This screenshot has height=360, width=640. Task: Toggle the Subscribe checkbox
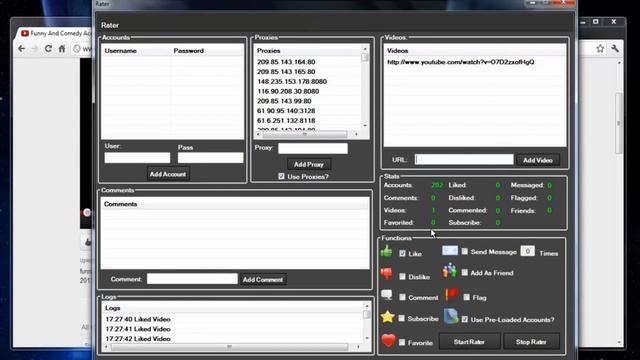(402, 318)
